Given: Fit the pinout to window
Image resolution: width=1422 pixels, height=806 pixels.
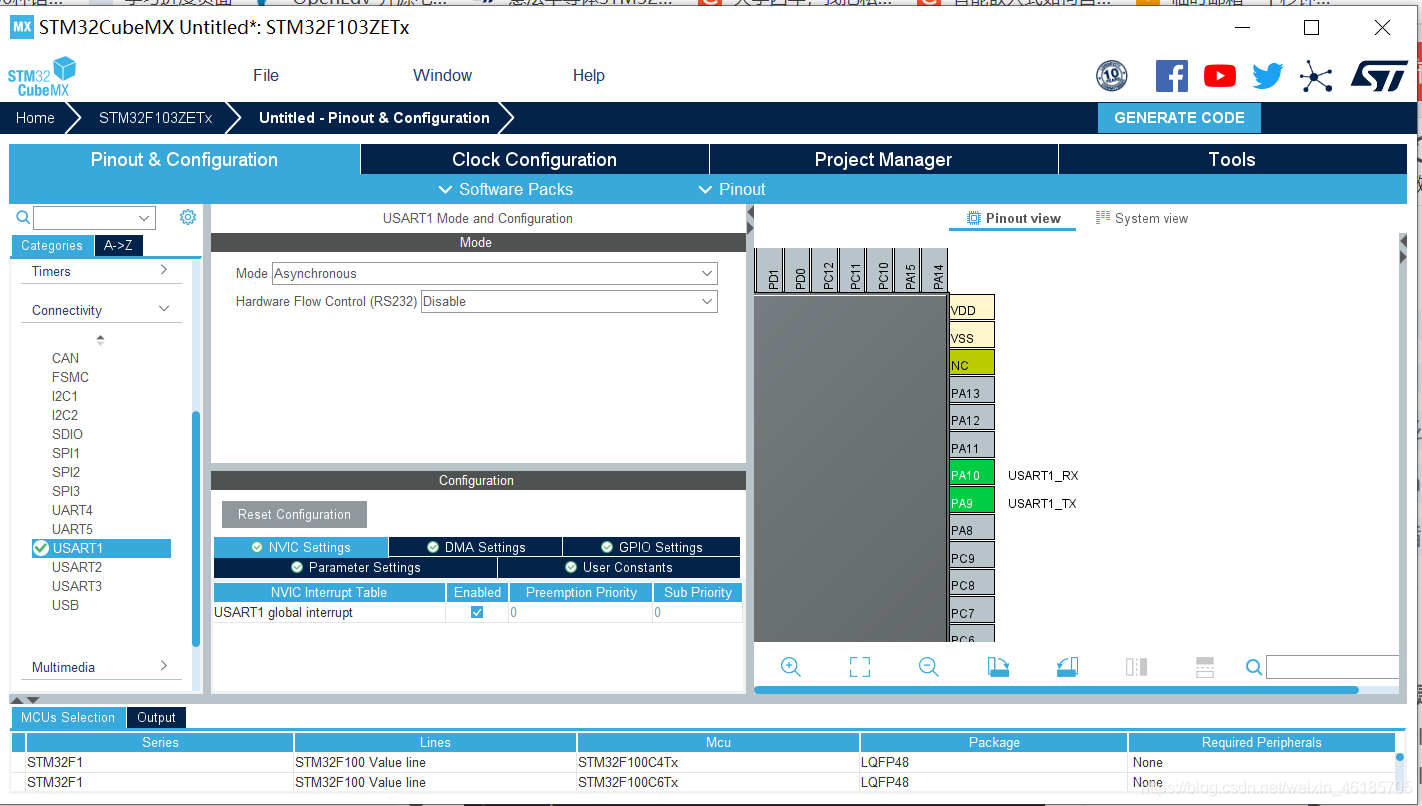Looking at the screenshot, I should pos(860,667).
